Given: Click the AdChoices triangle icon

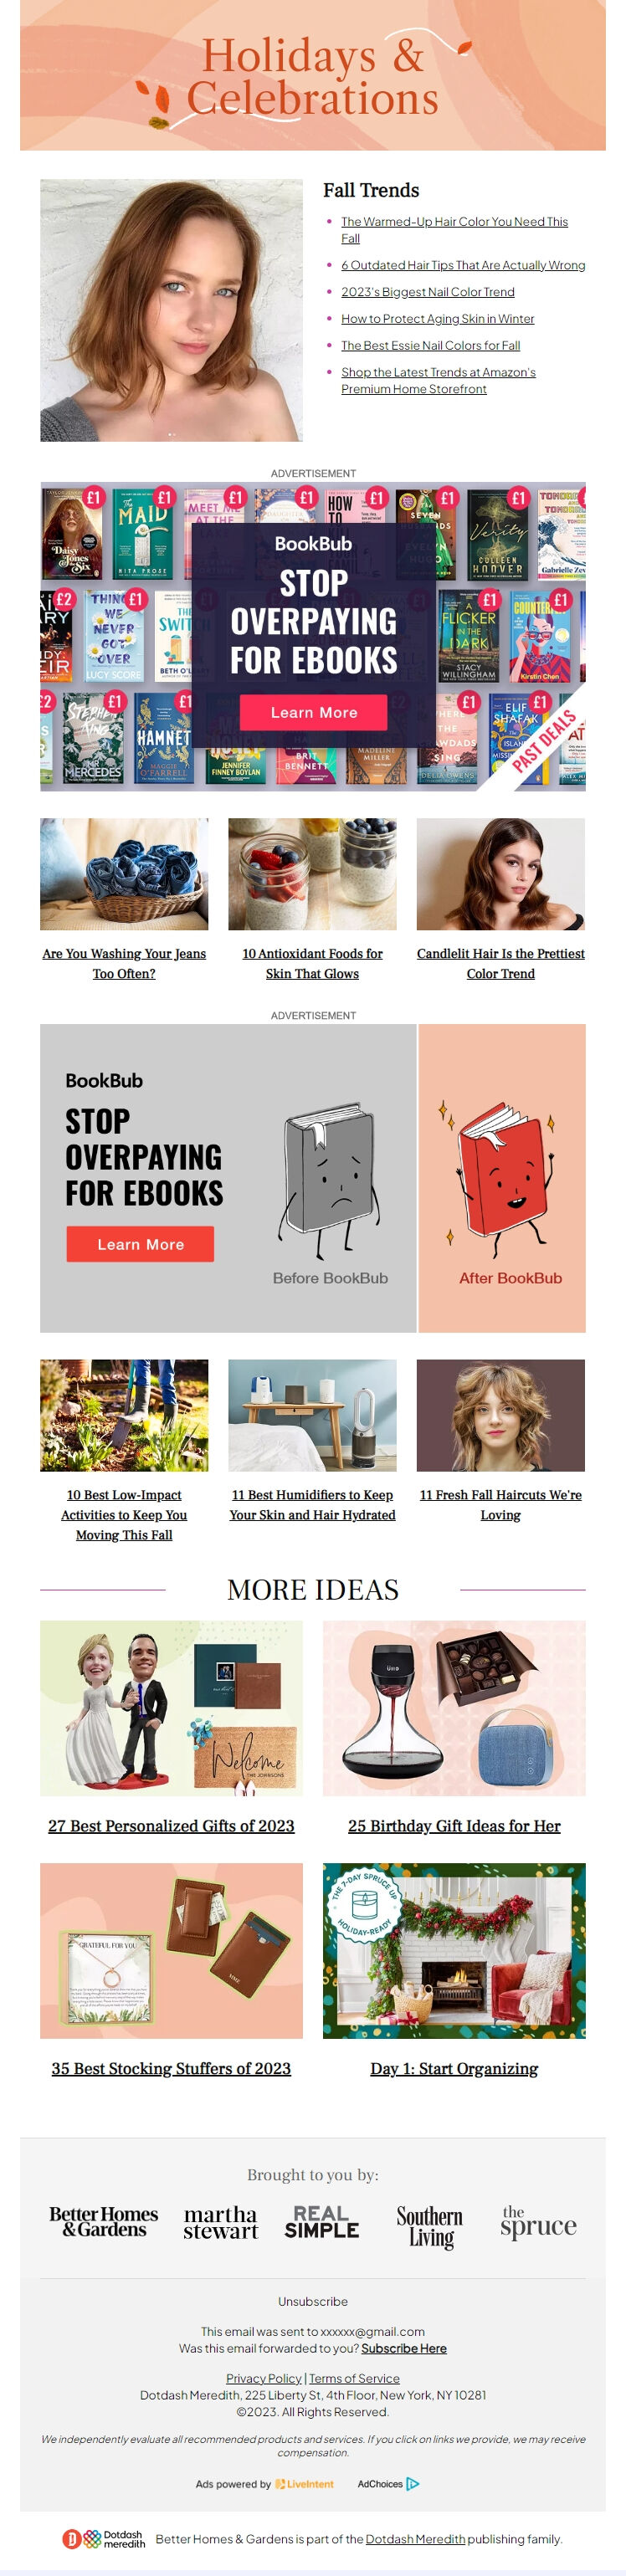Looking at the screenshot, I should [x=413, y=2484].
